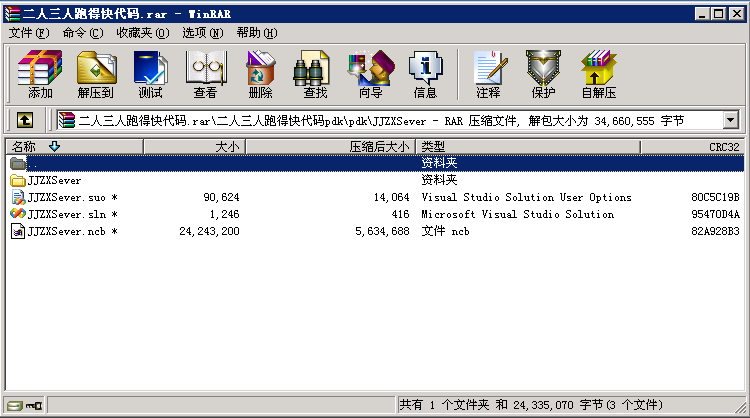
Task: Show archive 信息 (Info) icon
Action: pos(425,74)
